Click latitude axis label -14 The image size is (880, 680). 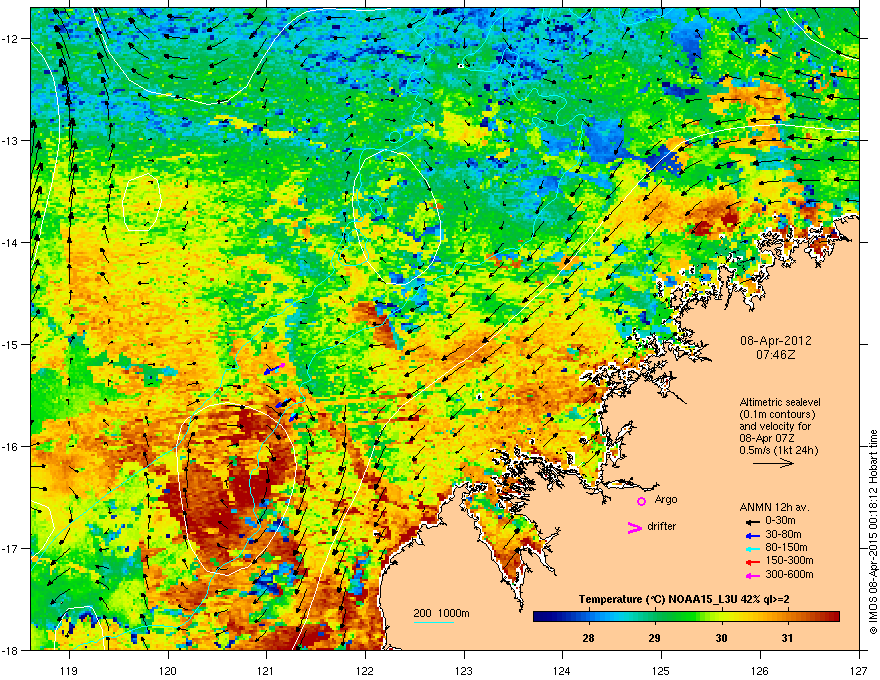11,242
